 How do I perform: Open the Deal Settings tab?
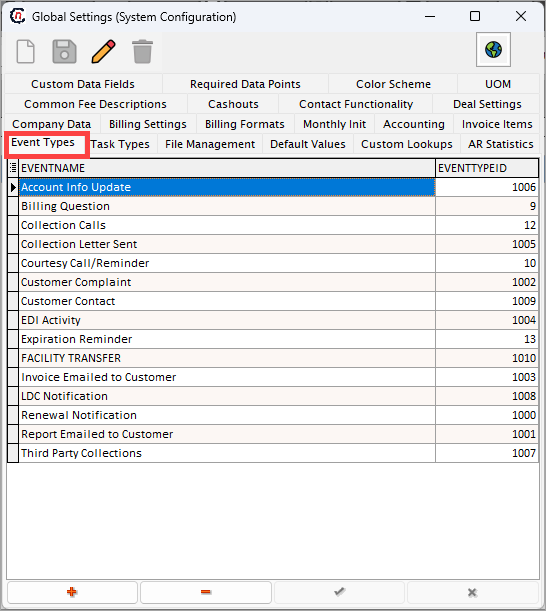pyautogui.click(x=487, y=104)
